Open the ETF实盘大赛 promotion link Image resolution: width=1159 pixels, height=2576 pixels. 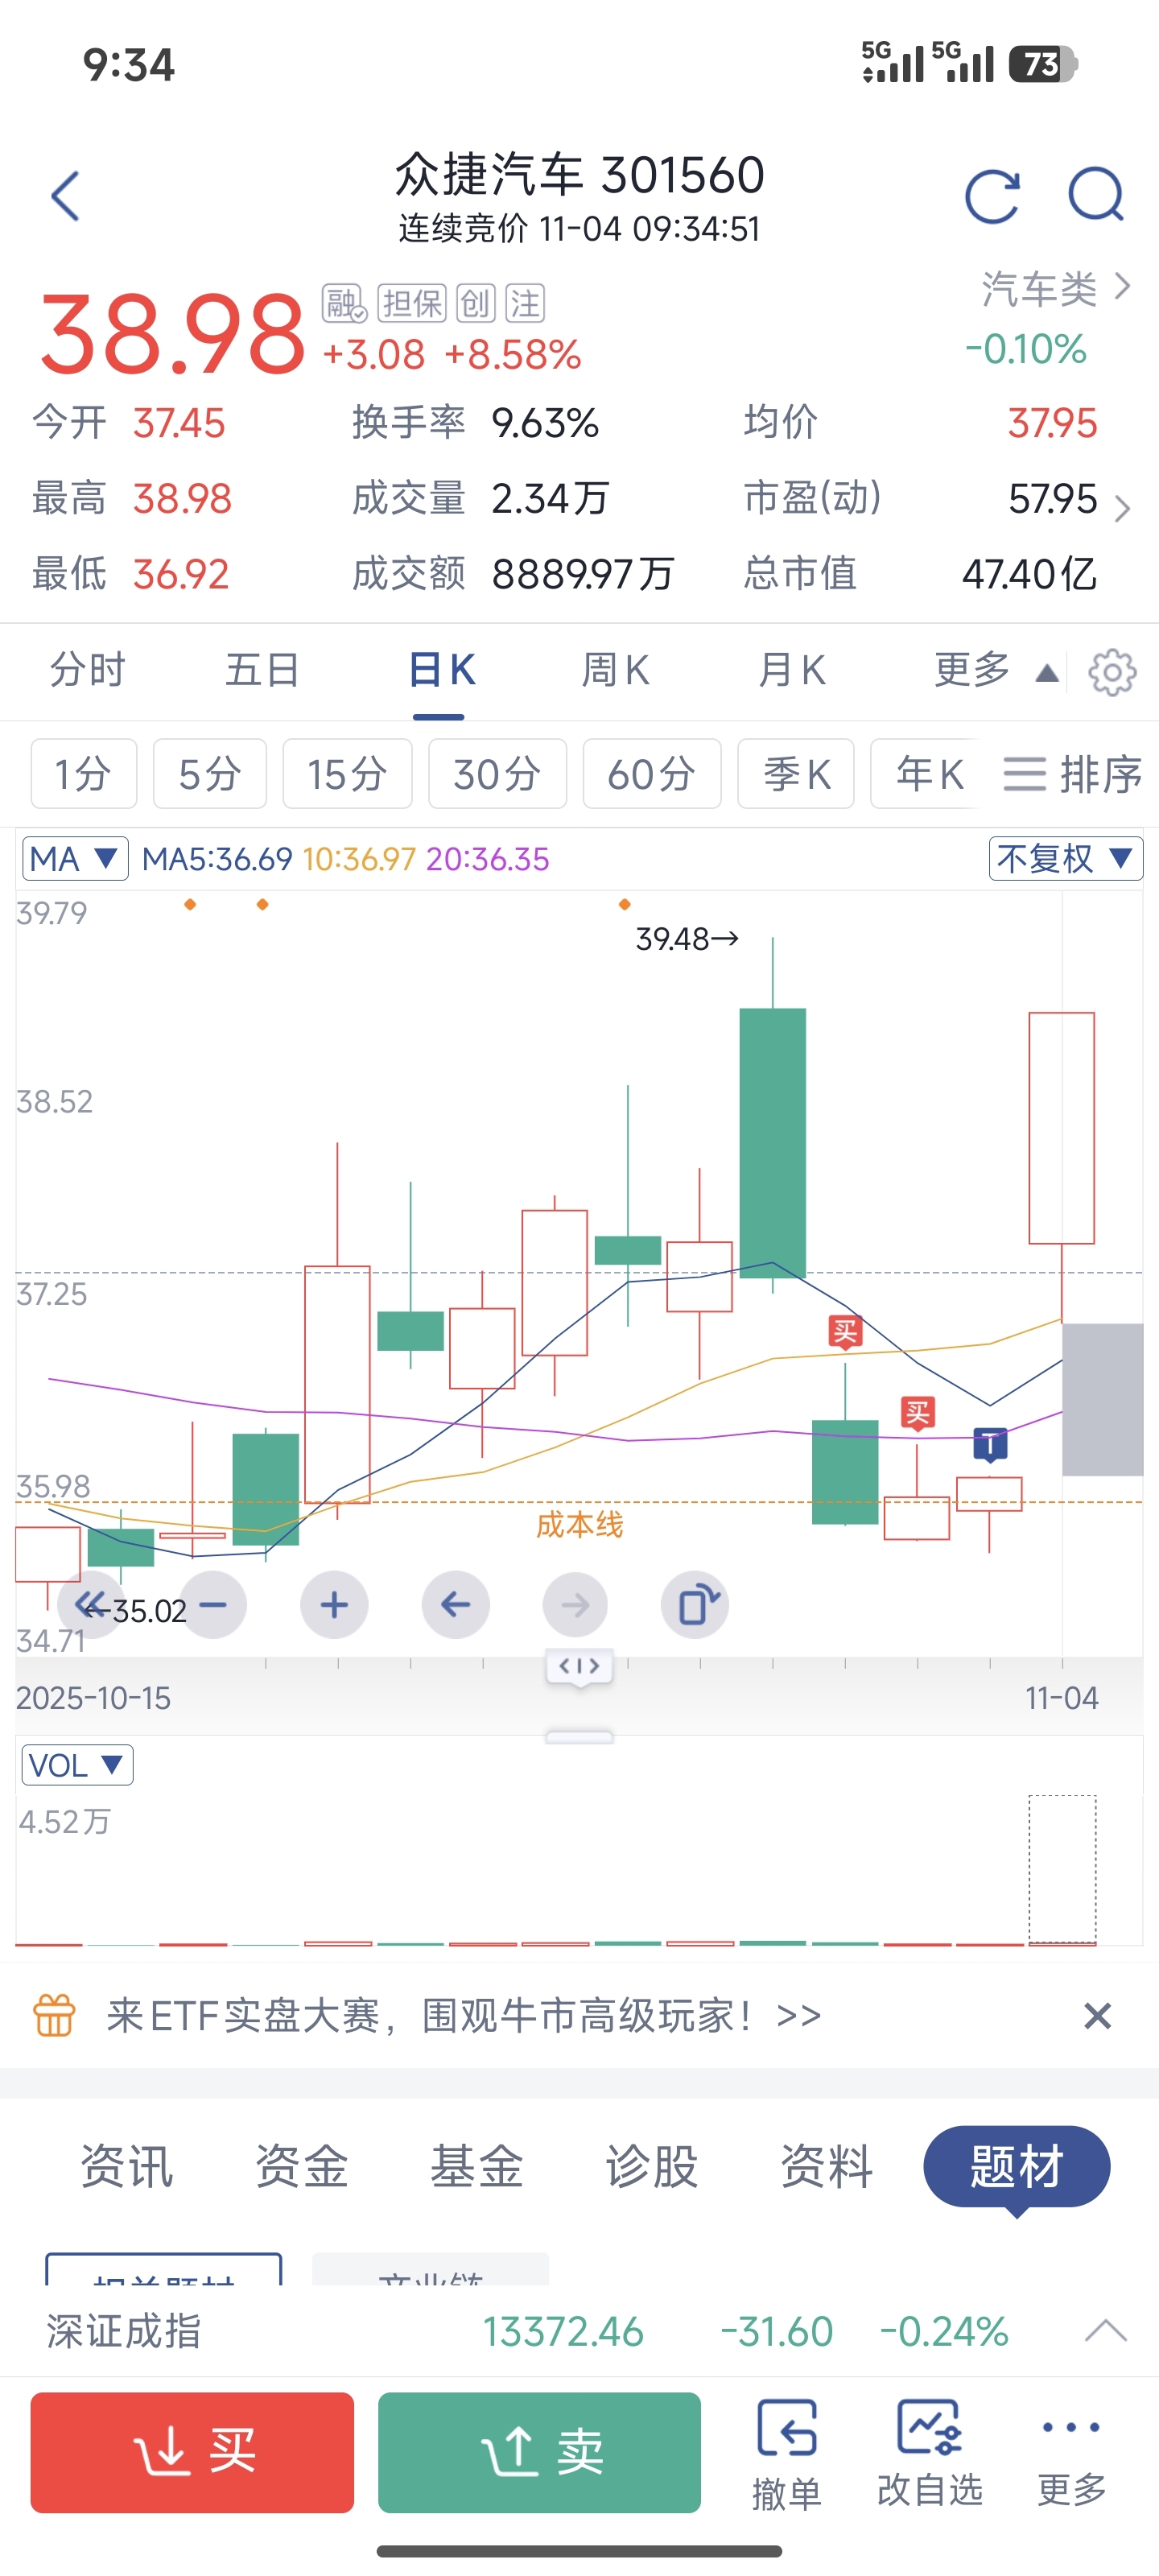pos(464,2016)
